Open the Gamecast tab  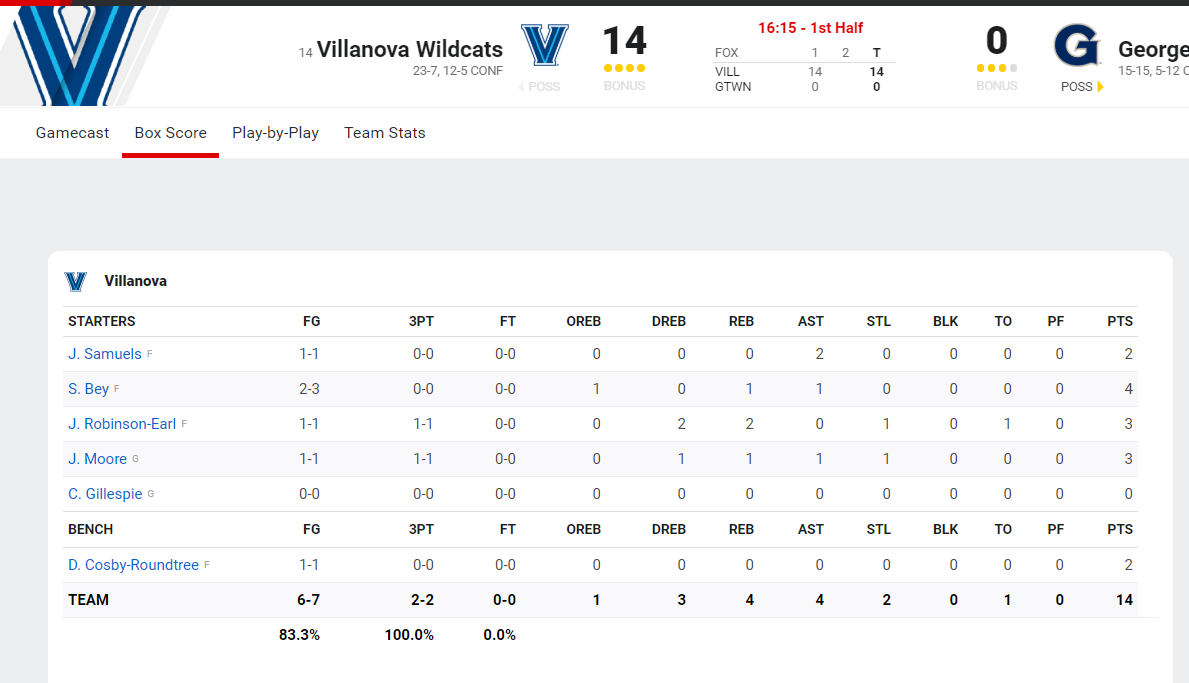[72, 133]
